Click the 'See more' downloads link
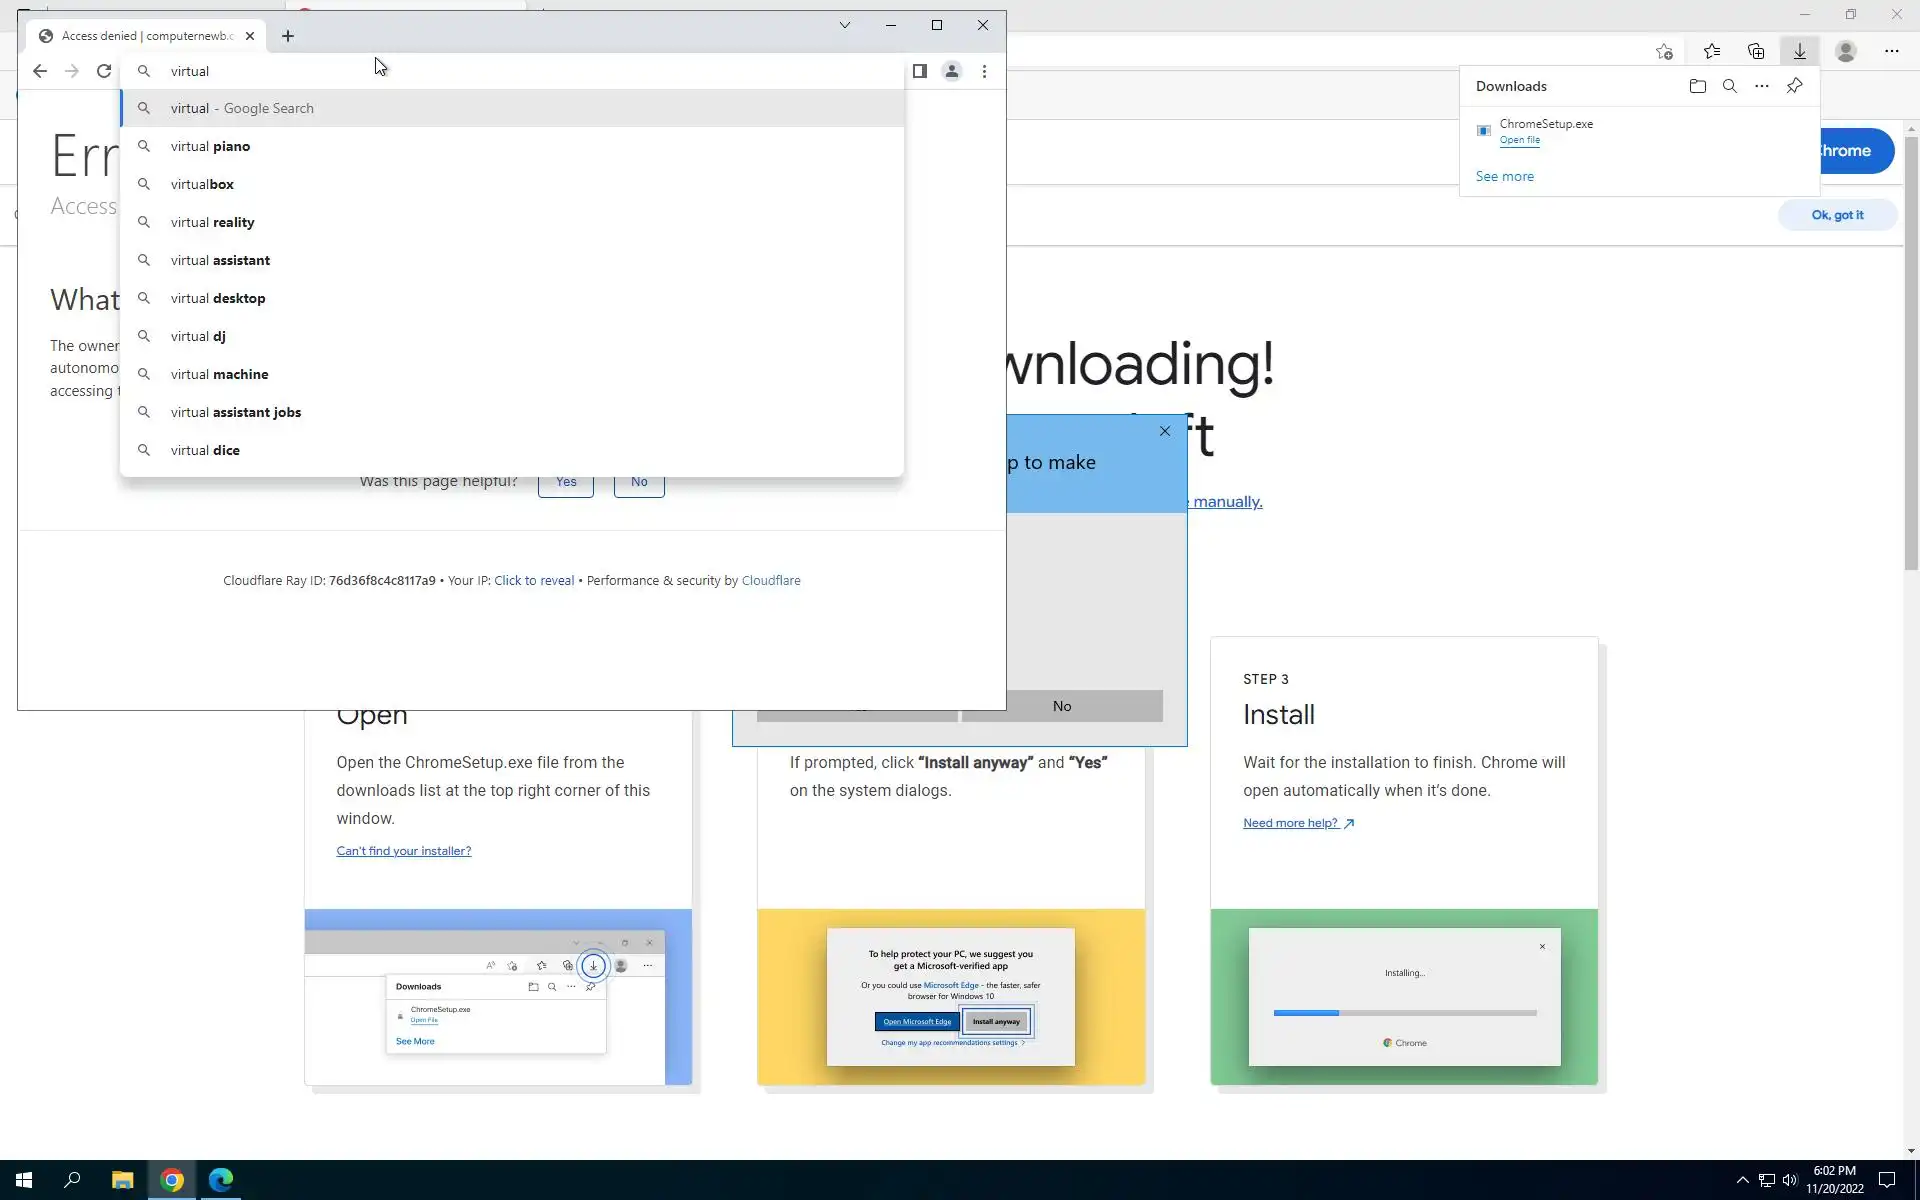 1504,176
